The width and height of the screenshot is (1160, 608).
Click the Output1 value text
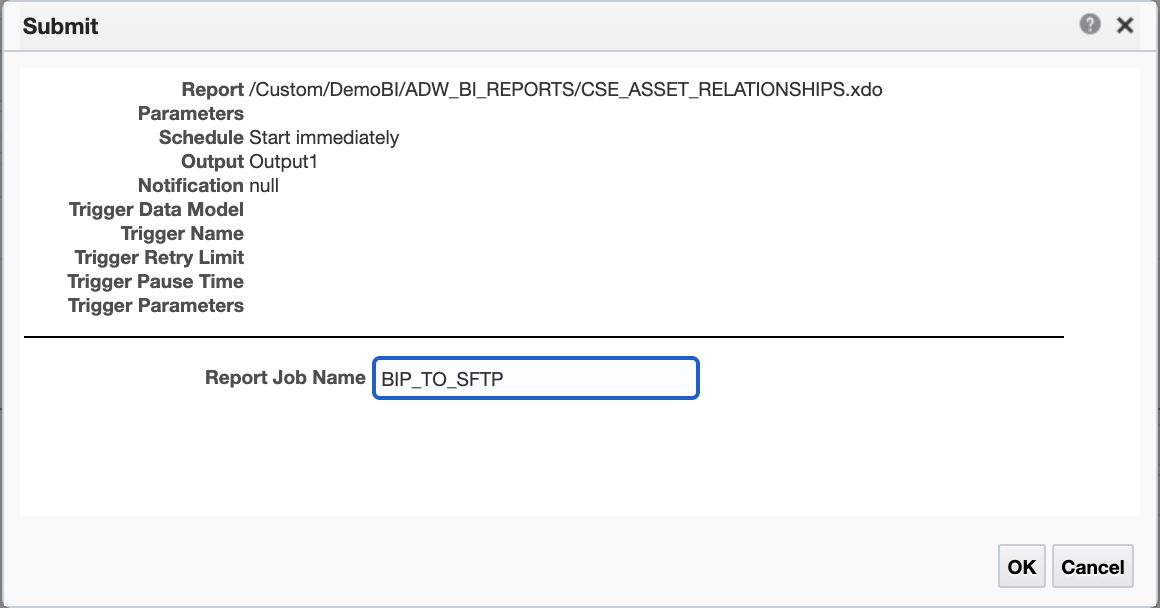coord(283,162)
